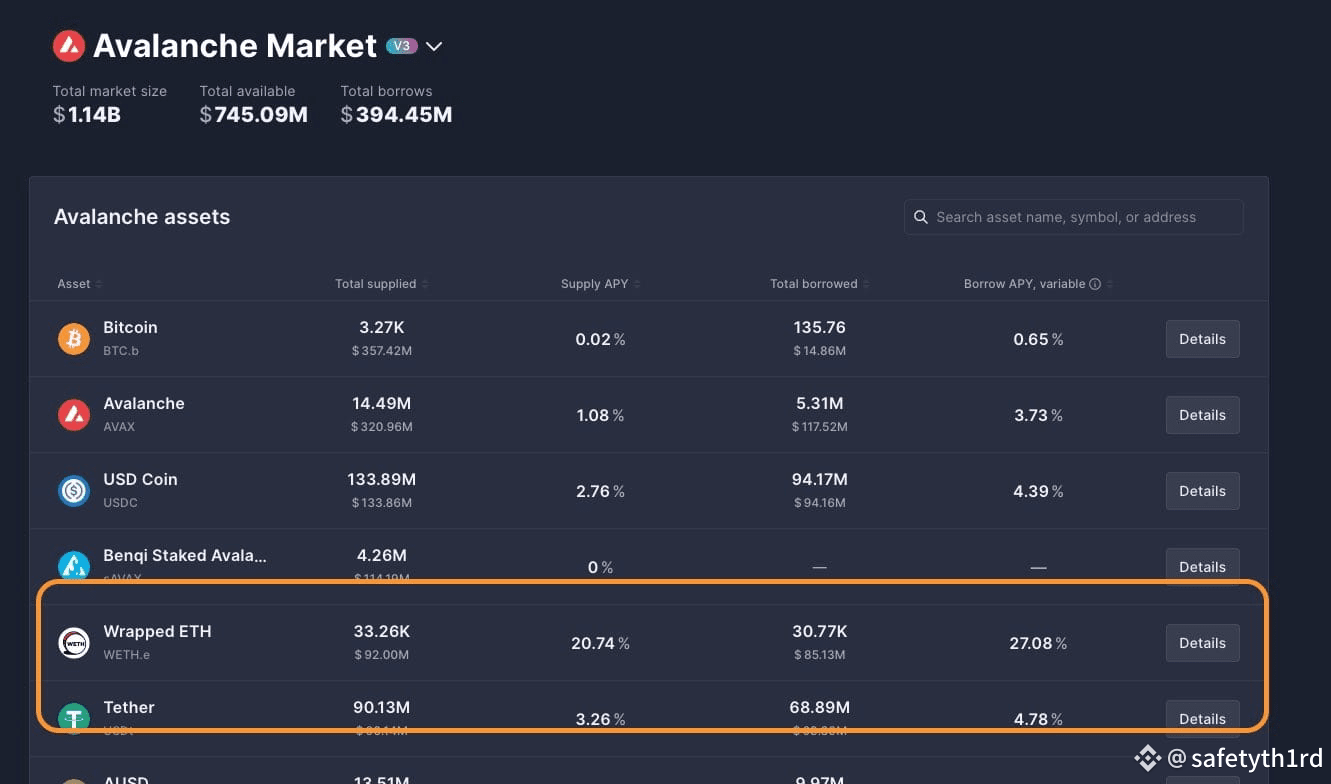The width and height of the screenshot is (1331, 784).
Task: Click the Avalanche Market logo icon
Action: point(69,46)
